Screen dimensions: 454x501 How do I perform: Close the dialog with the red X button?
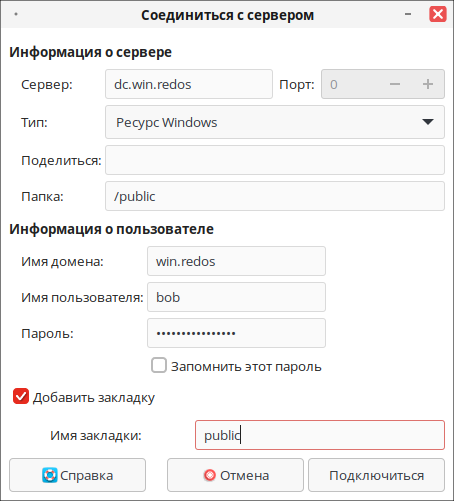point(438,15)
